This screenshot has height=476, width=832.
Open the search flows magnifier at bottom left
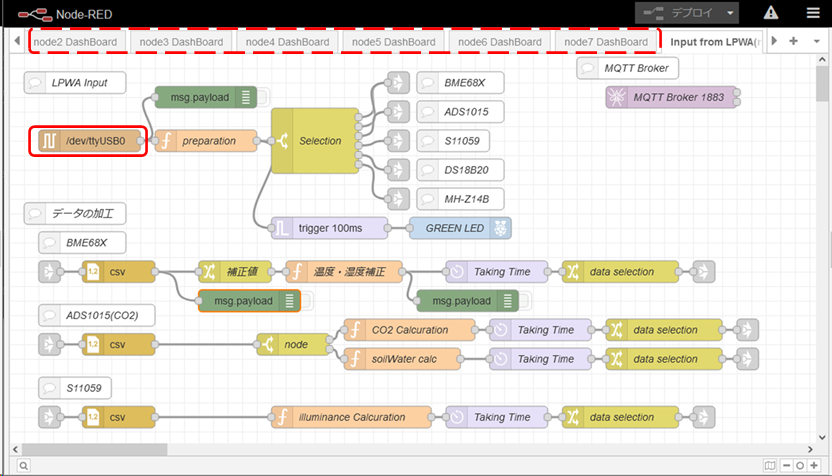click(x=23, y=465)
